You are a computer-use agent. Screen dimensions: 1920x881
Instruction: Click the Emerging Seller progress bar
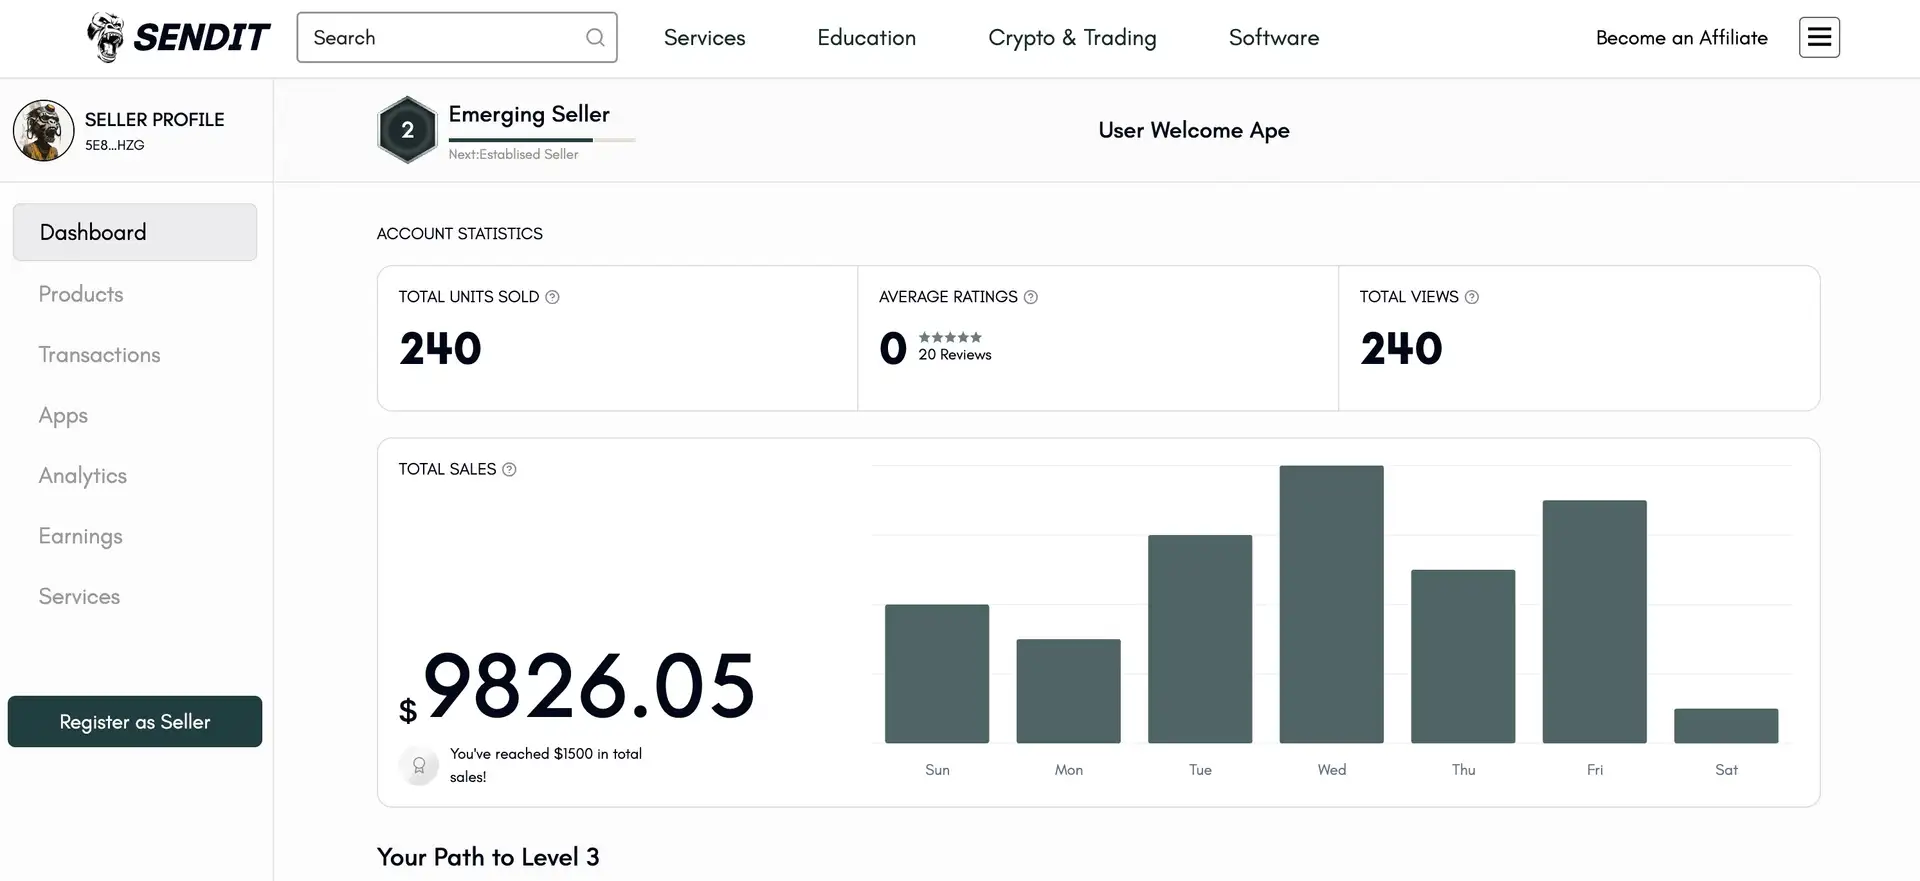click(x=541, y=140)
